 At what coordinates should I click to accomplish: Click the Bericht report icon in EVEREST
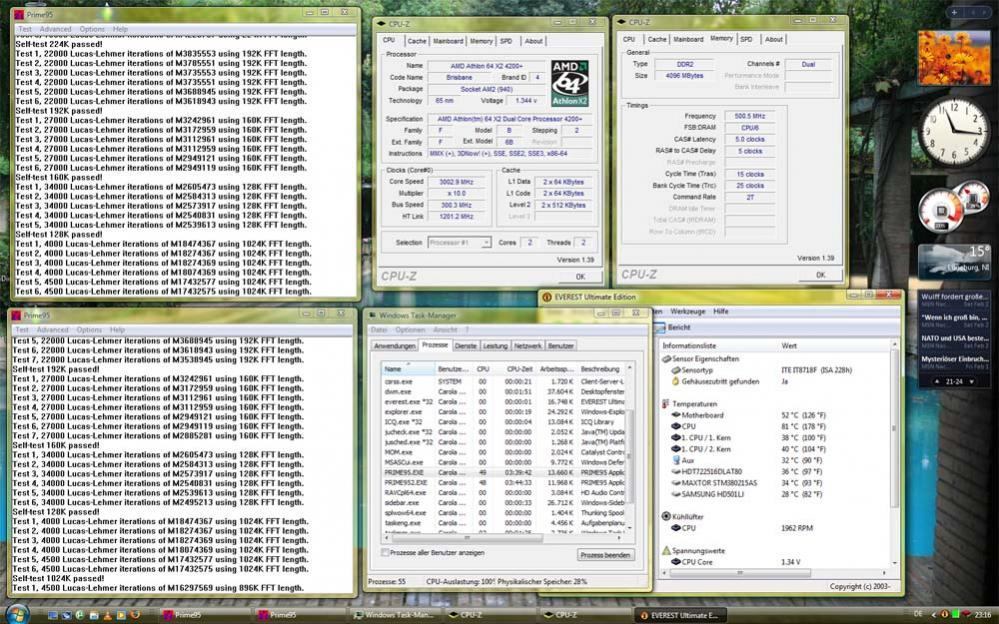click(660, 327)
